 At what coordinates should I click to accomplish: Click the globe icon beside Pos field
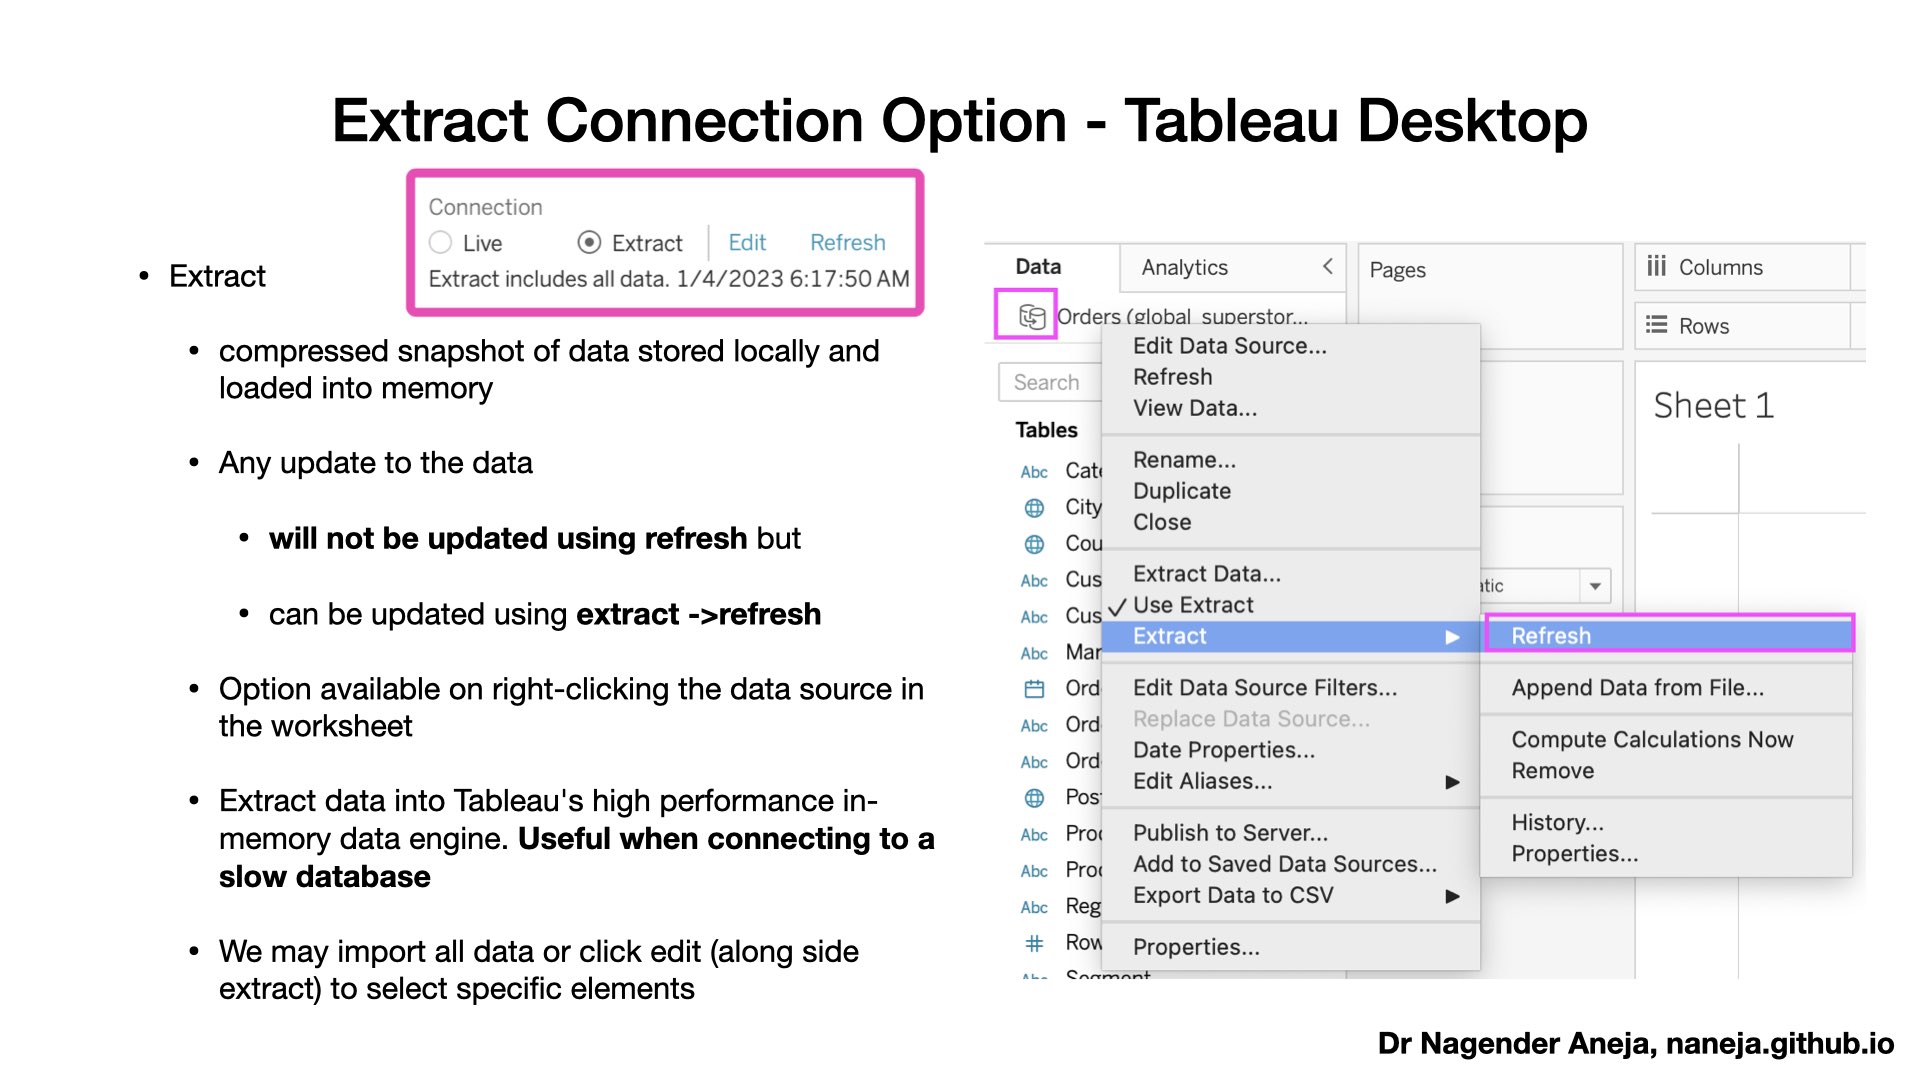1034,798
